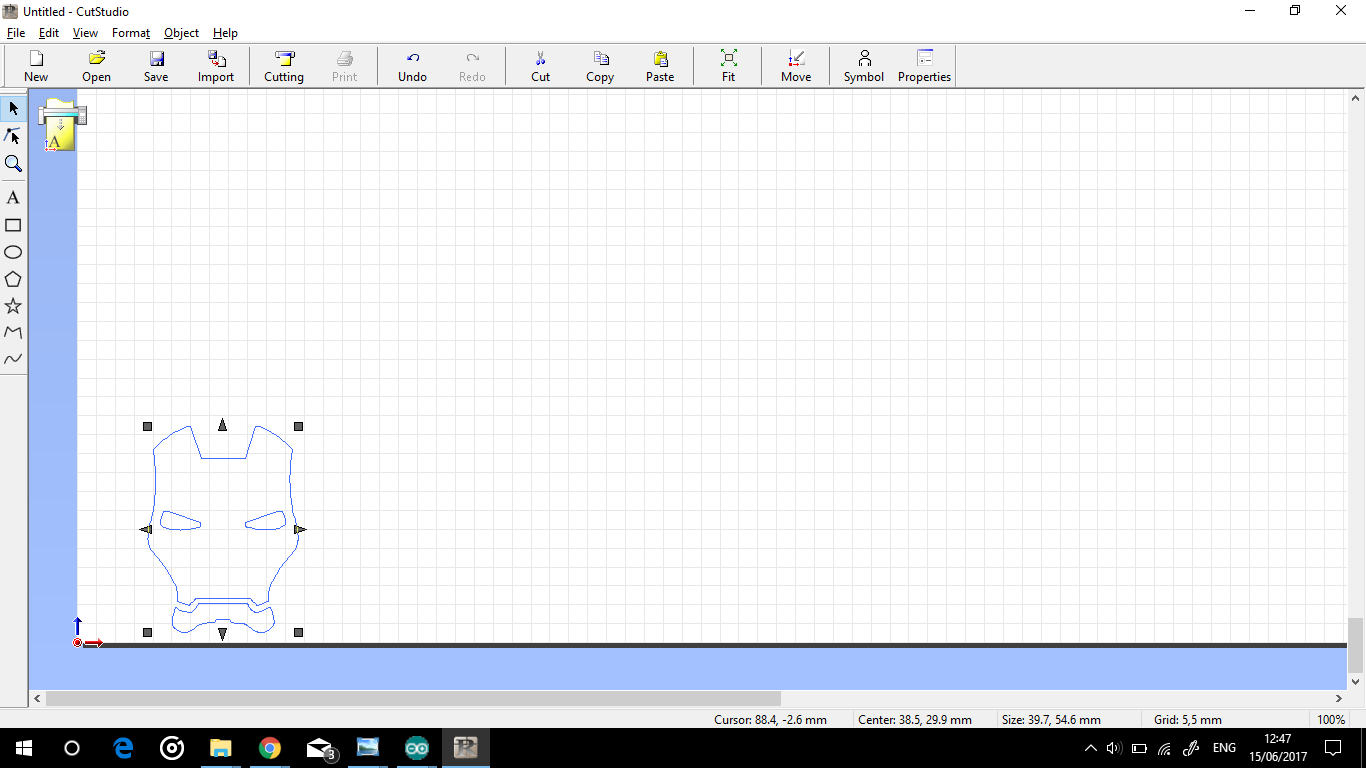Click the red origin point marker
Image resolution: width=1366 pixels, height=768 pixels.
78,642
